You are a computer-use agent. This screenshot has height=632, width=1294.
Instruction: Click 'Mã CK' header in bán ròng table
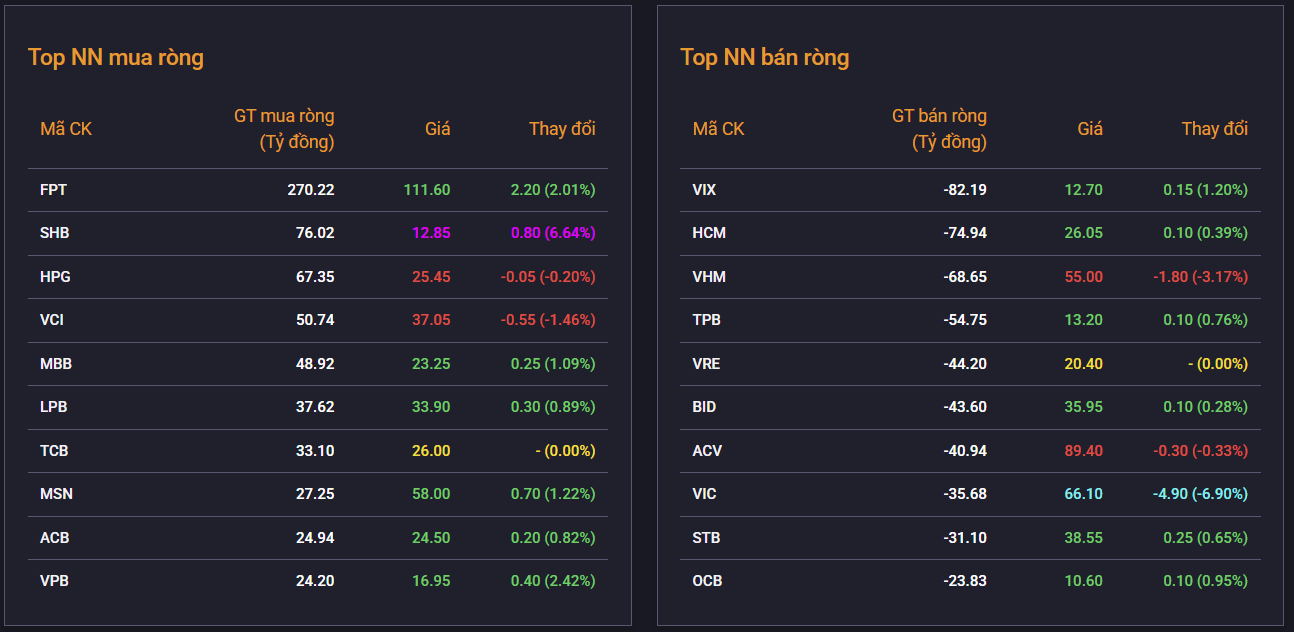pyautogui.click(x=719, y=129)
